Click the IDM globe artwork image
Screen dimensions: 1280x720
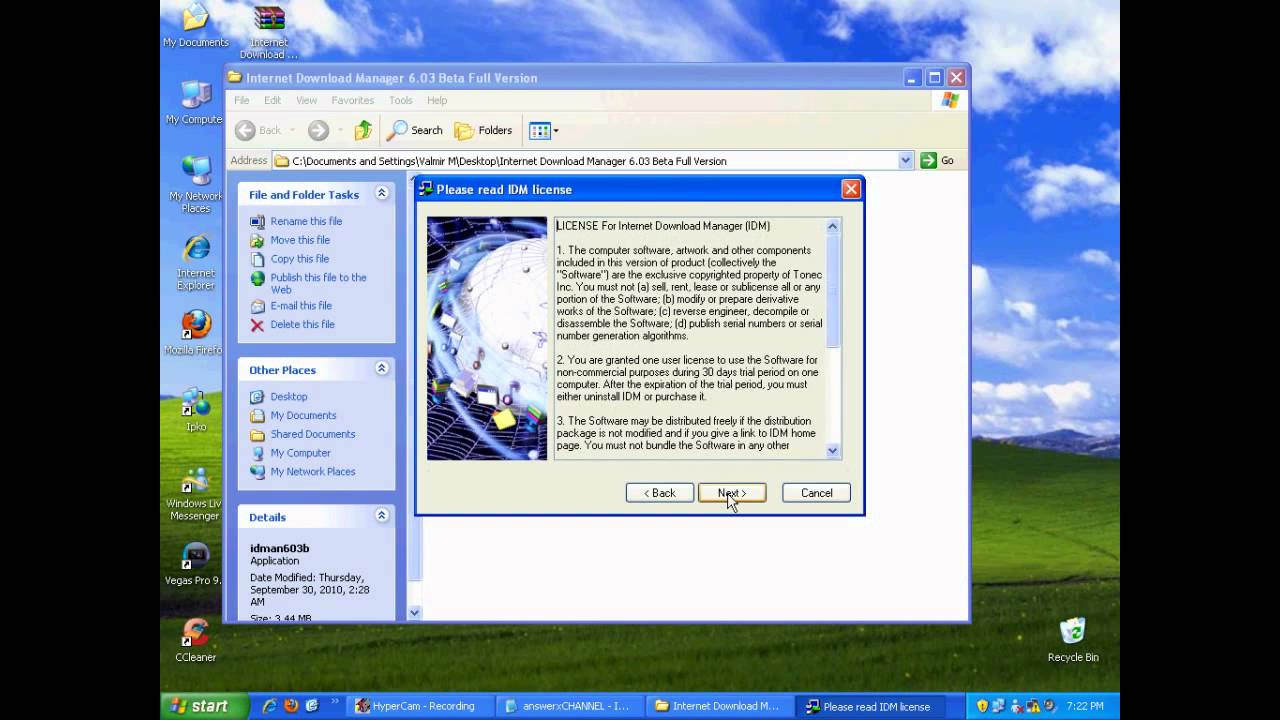[x=487, y=338]
